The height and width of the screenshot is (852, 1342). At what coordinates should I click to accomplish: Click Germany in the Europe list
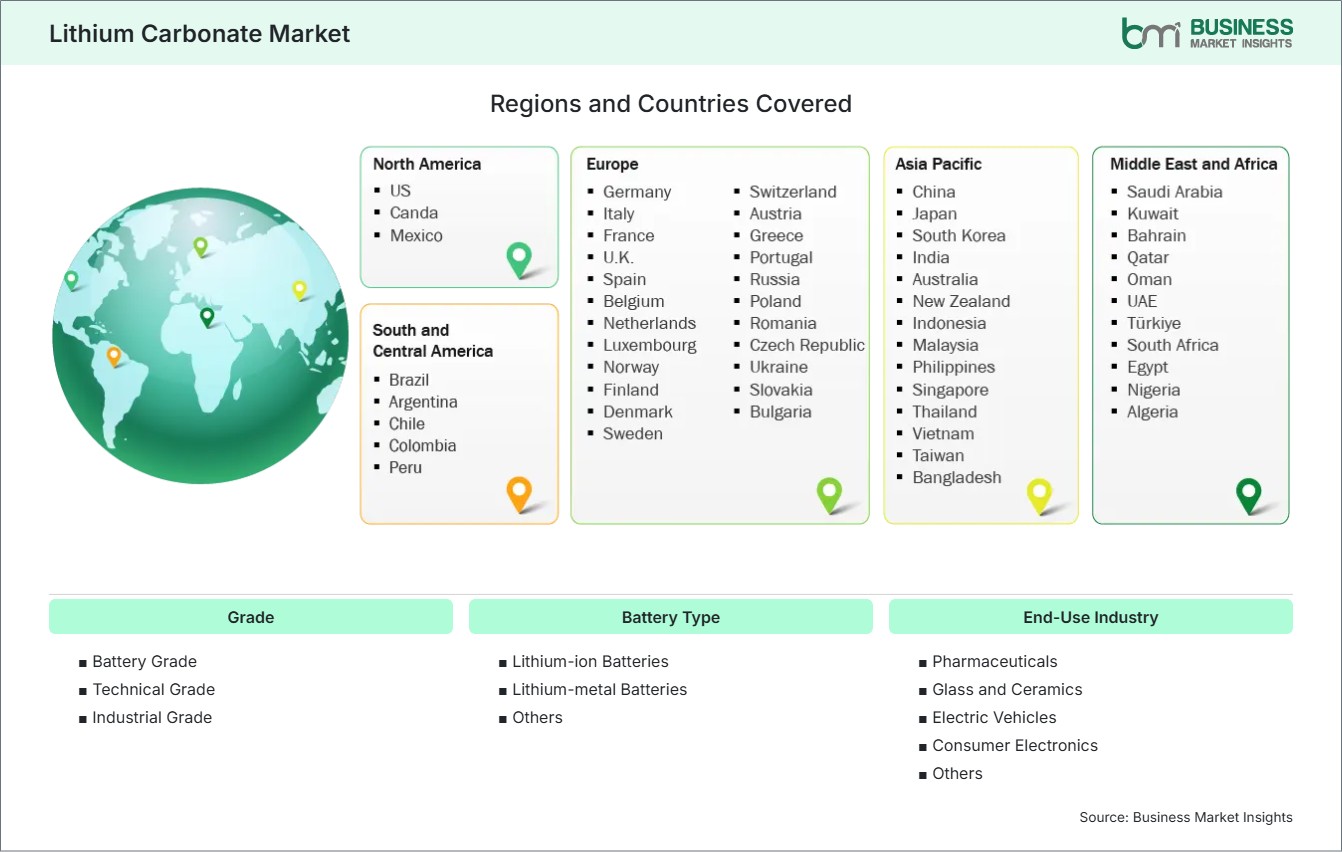pos(637,192)
